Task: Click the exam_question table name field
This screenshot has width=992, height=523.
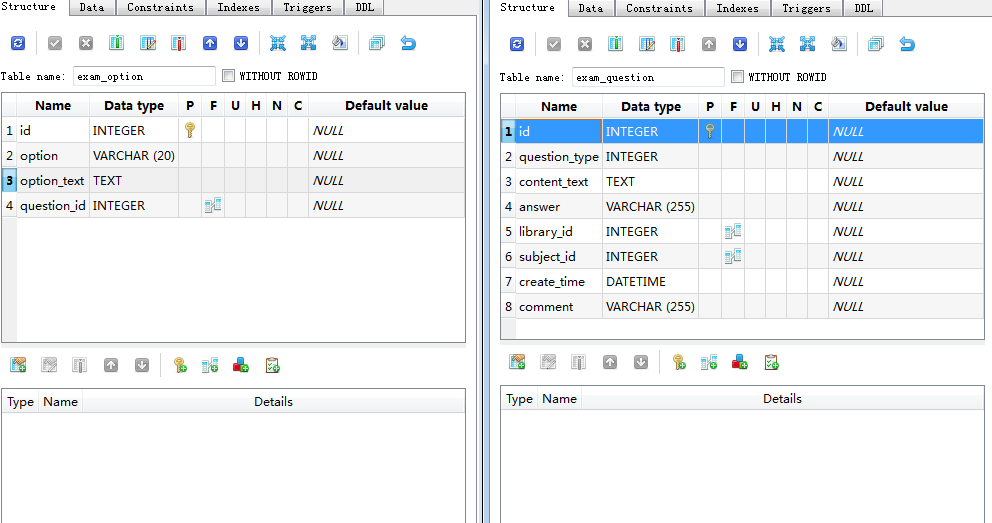Action: click(x=648, y=77)
